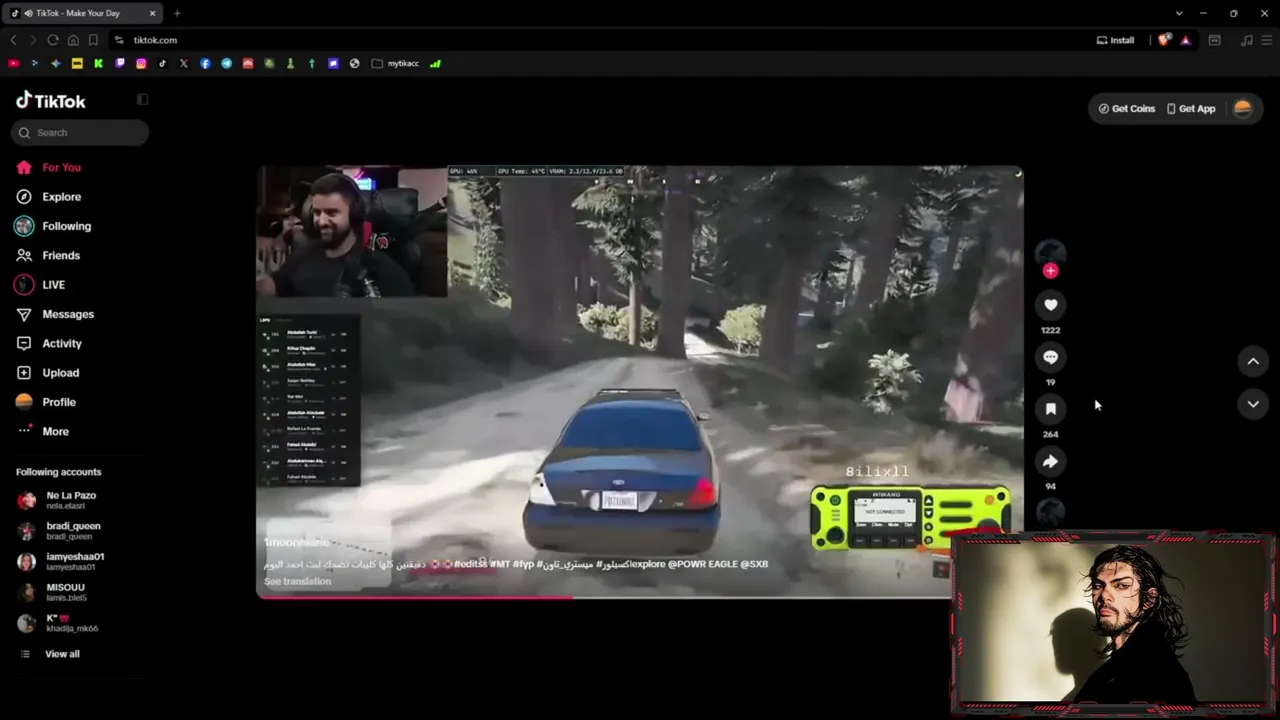Image resolution: width=1280 pixels, height=720 pixels.
Task: Open the Upload page
Action: [x=60, y=373]
